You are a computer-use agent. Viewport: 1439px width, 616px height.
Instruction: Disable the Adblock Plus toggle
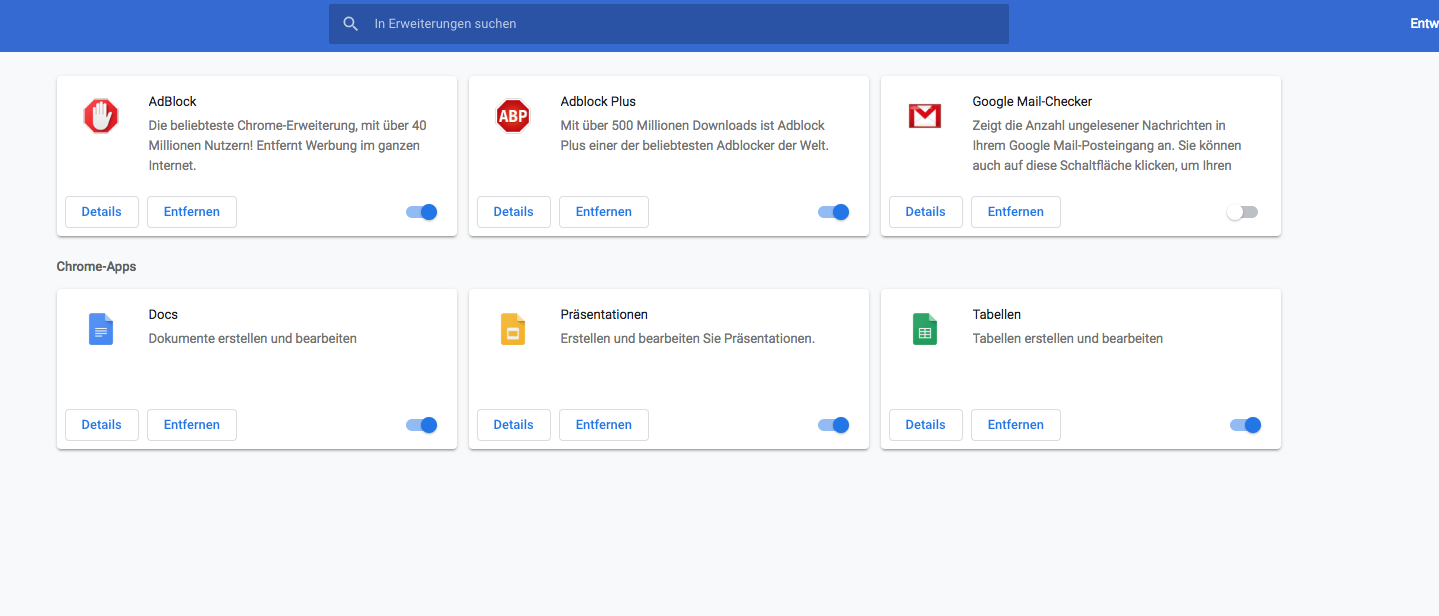(834, 212)
